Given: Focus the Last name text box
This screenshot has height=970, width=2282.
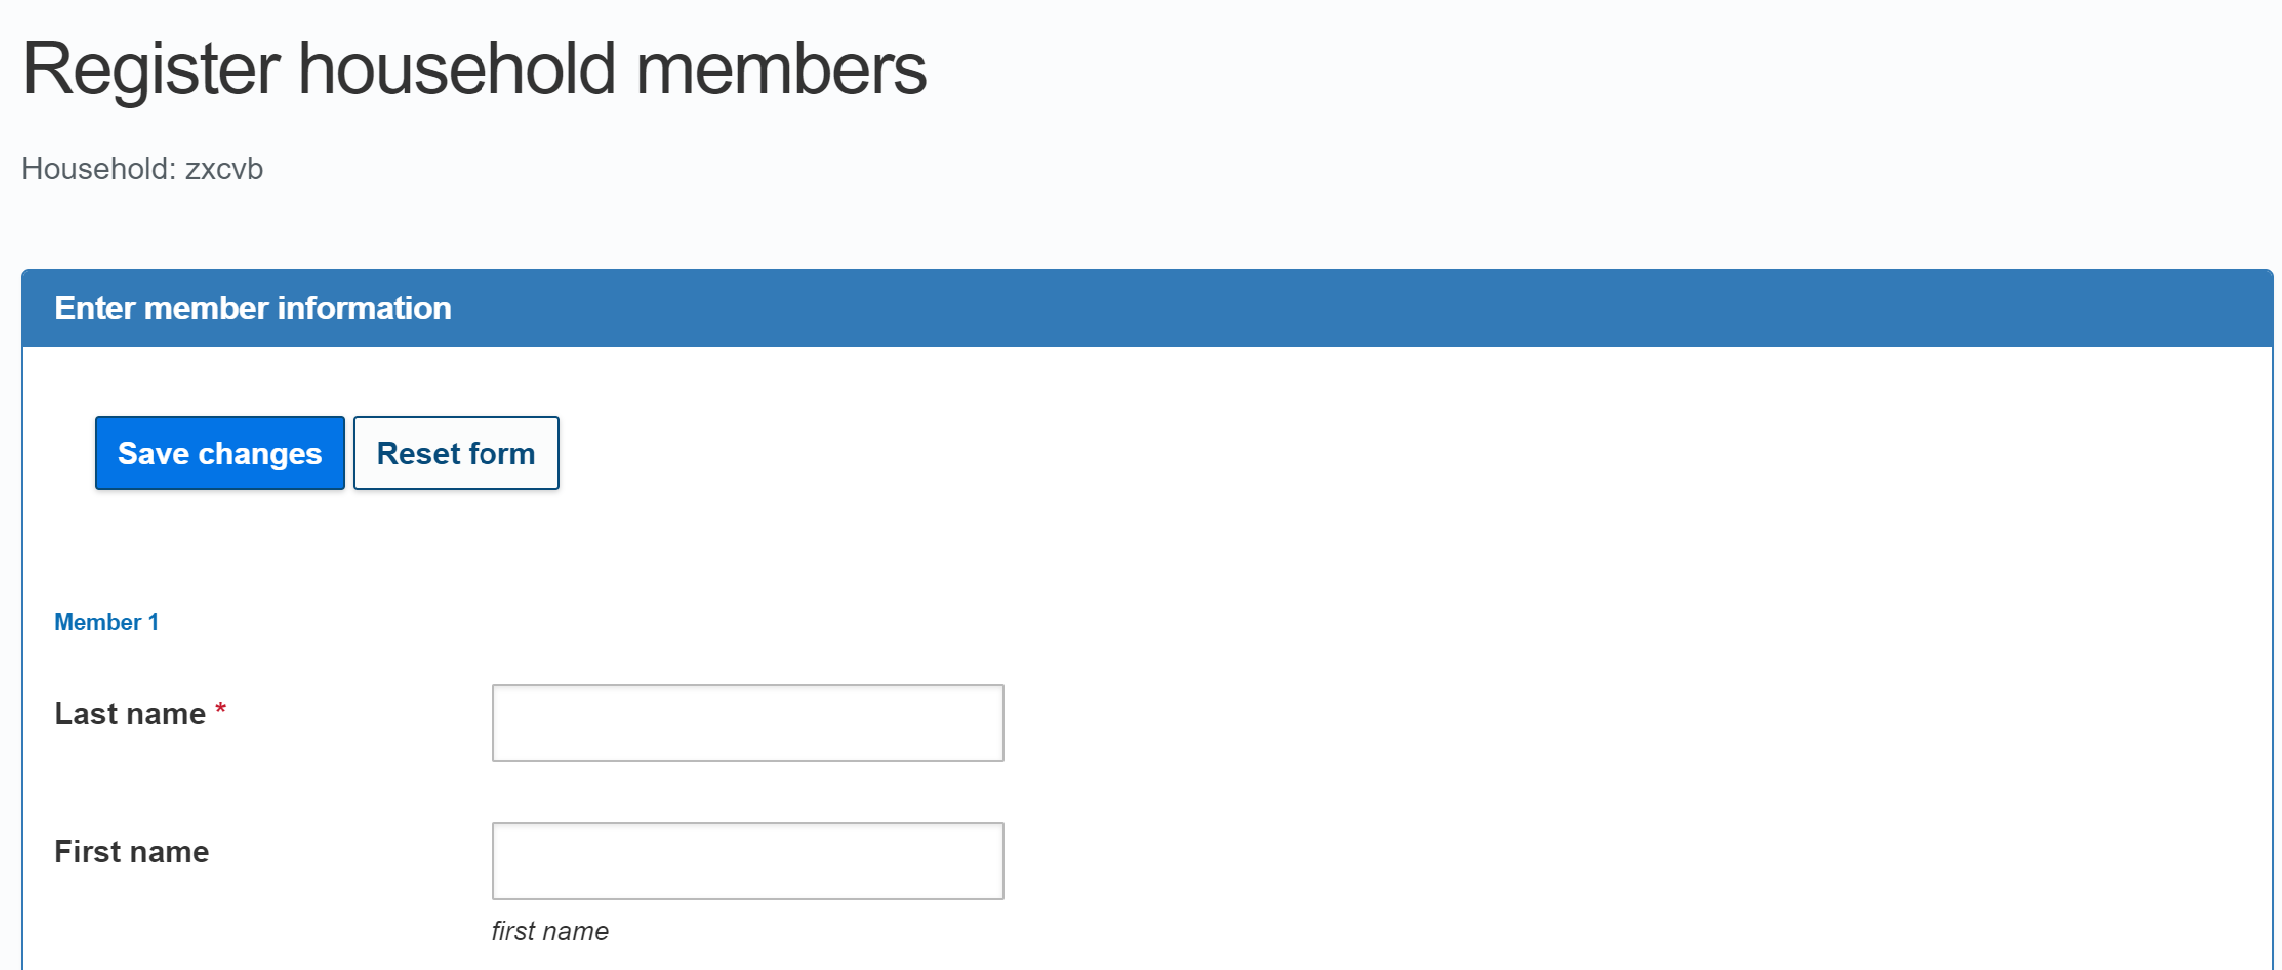Looking at the screenshot, I should (747, 723).
